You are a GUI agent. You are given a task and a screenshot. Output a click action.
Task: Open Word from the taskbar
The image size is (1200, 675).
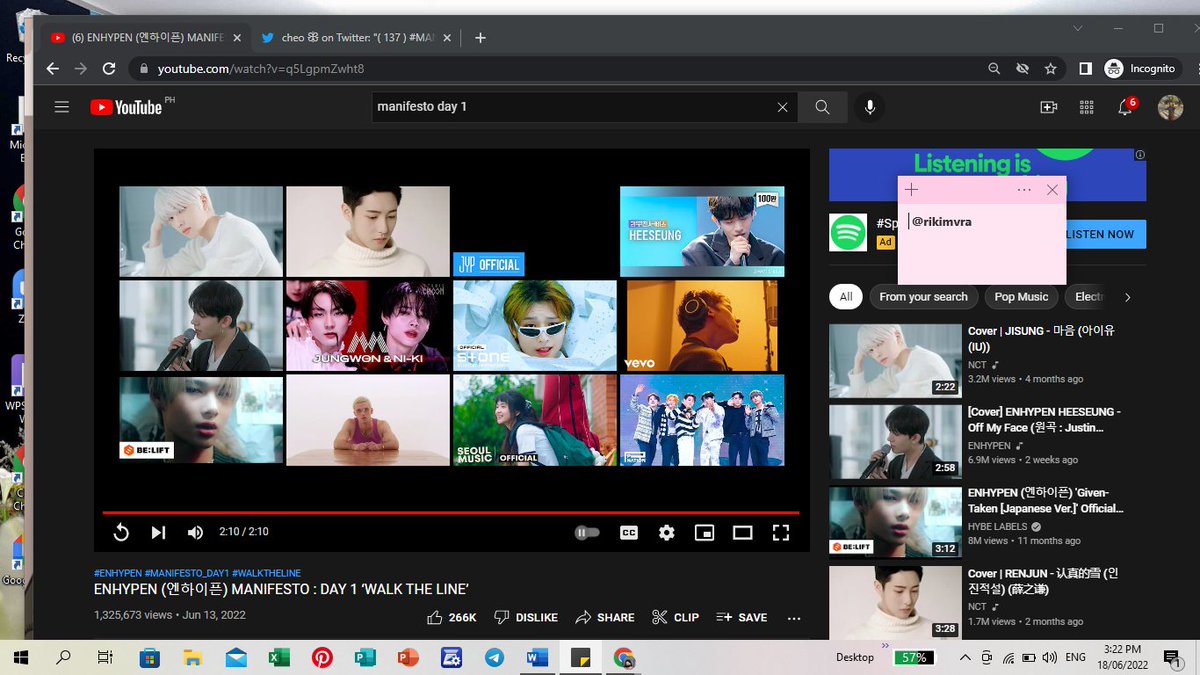[x=537, y=658]
